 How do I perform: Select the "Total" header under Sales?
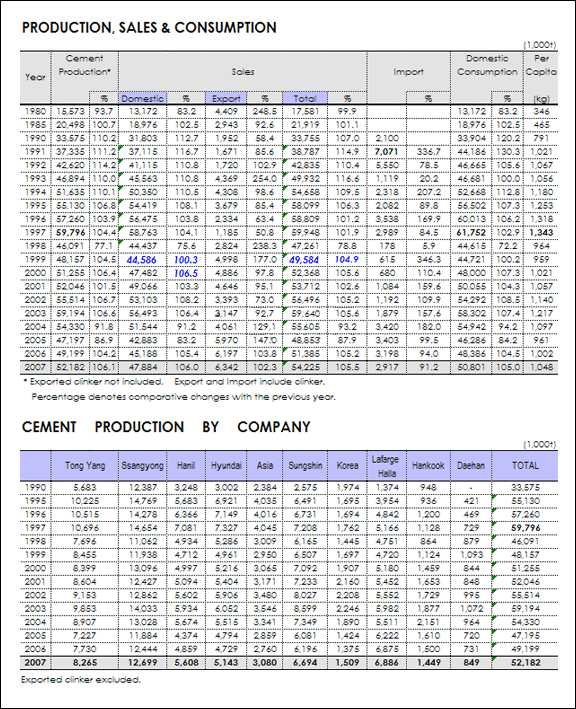[x=305, y=98]
